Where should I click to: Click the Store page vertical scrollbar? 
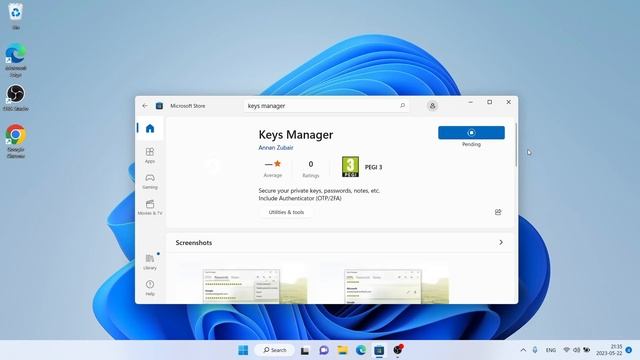click(516, 145)
